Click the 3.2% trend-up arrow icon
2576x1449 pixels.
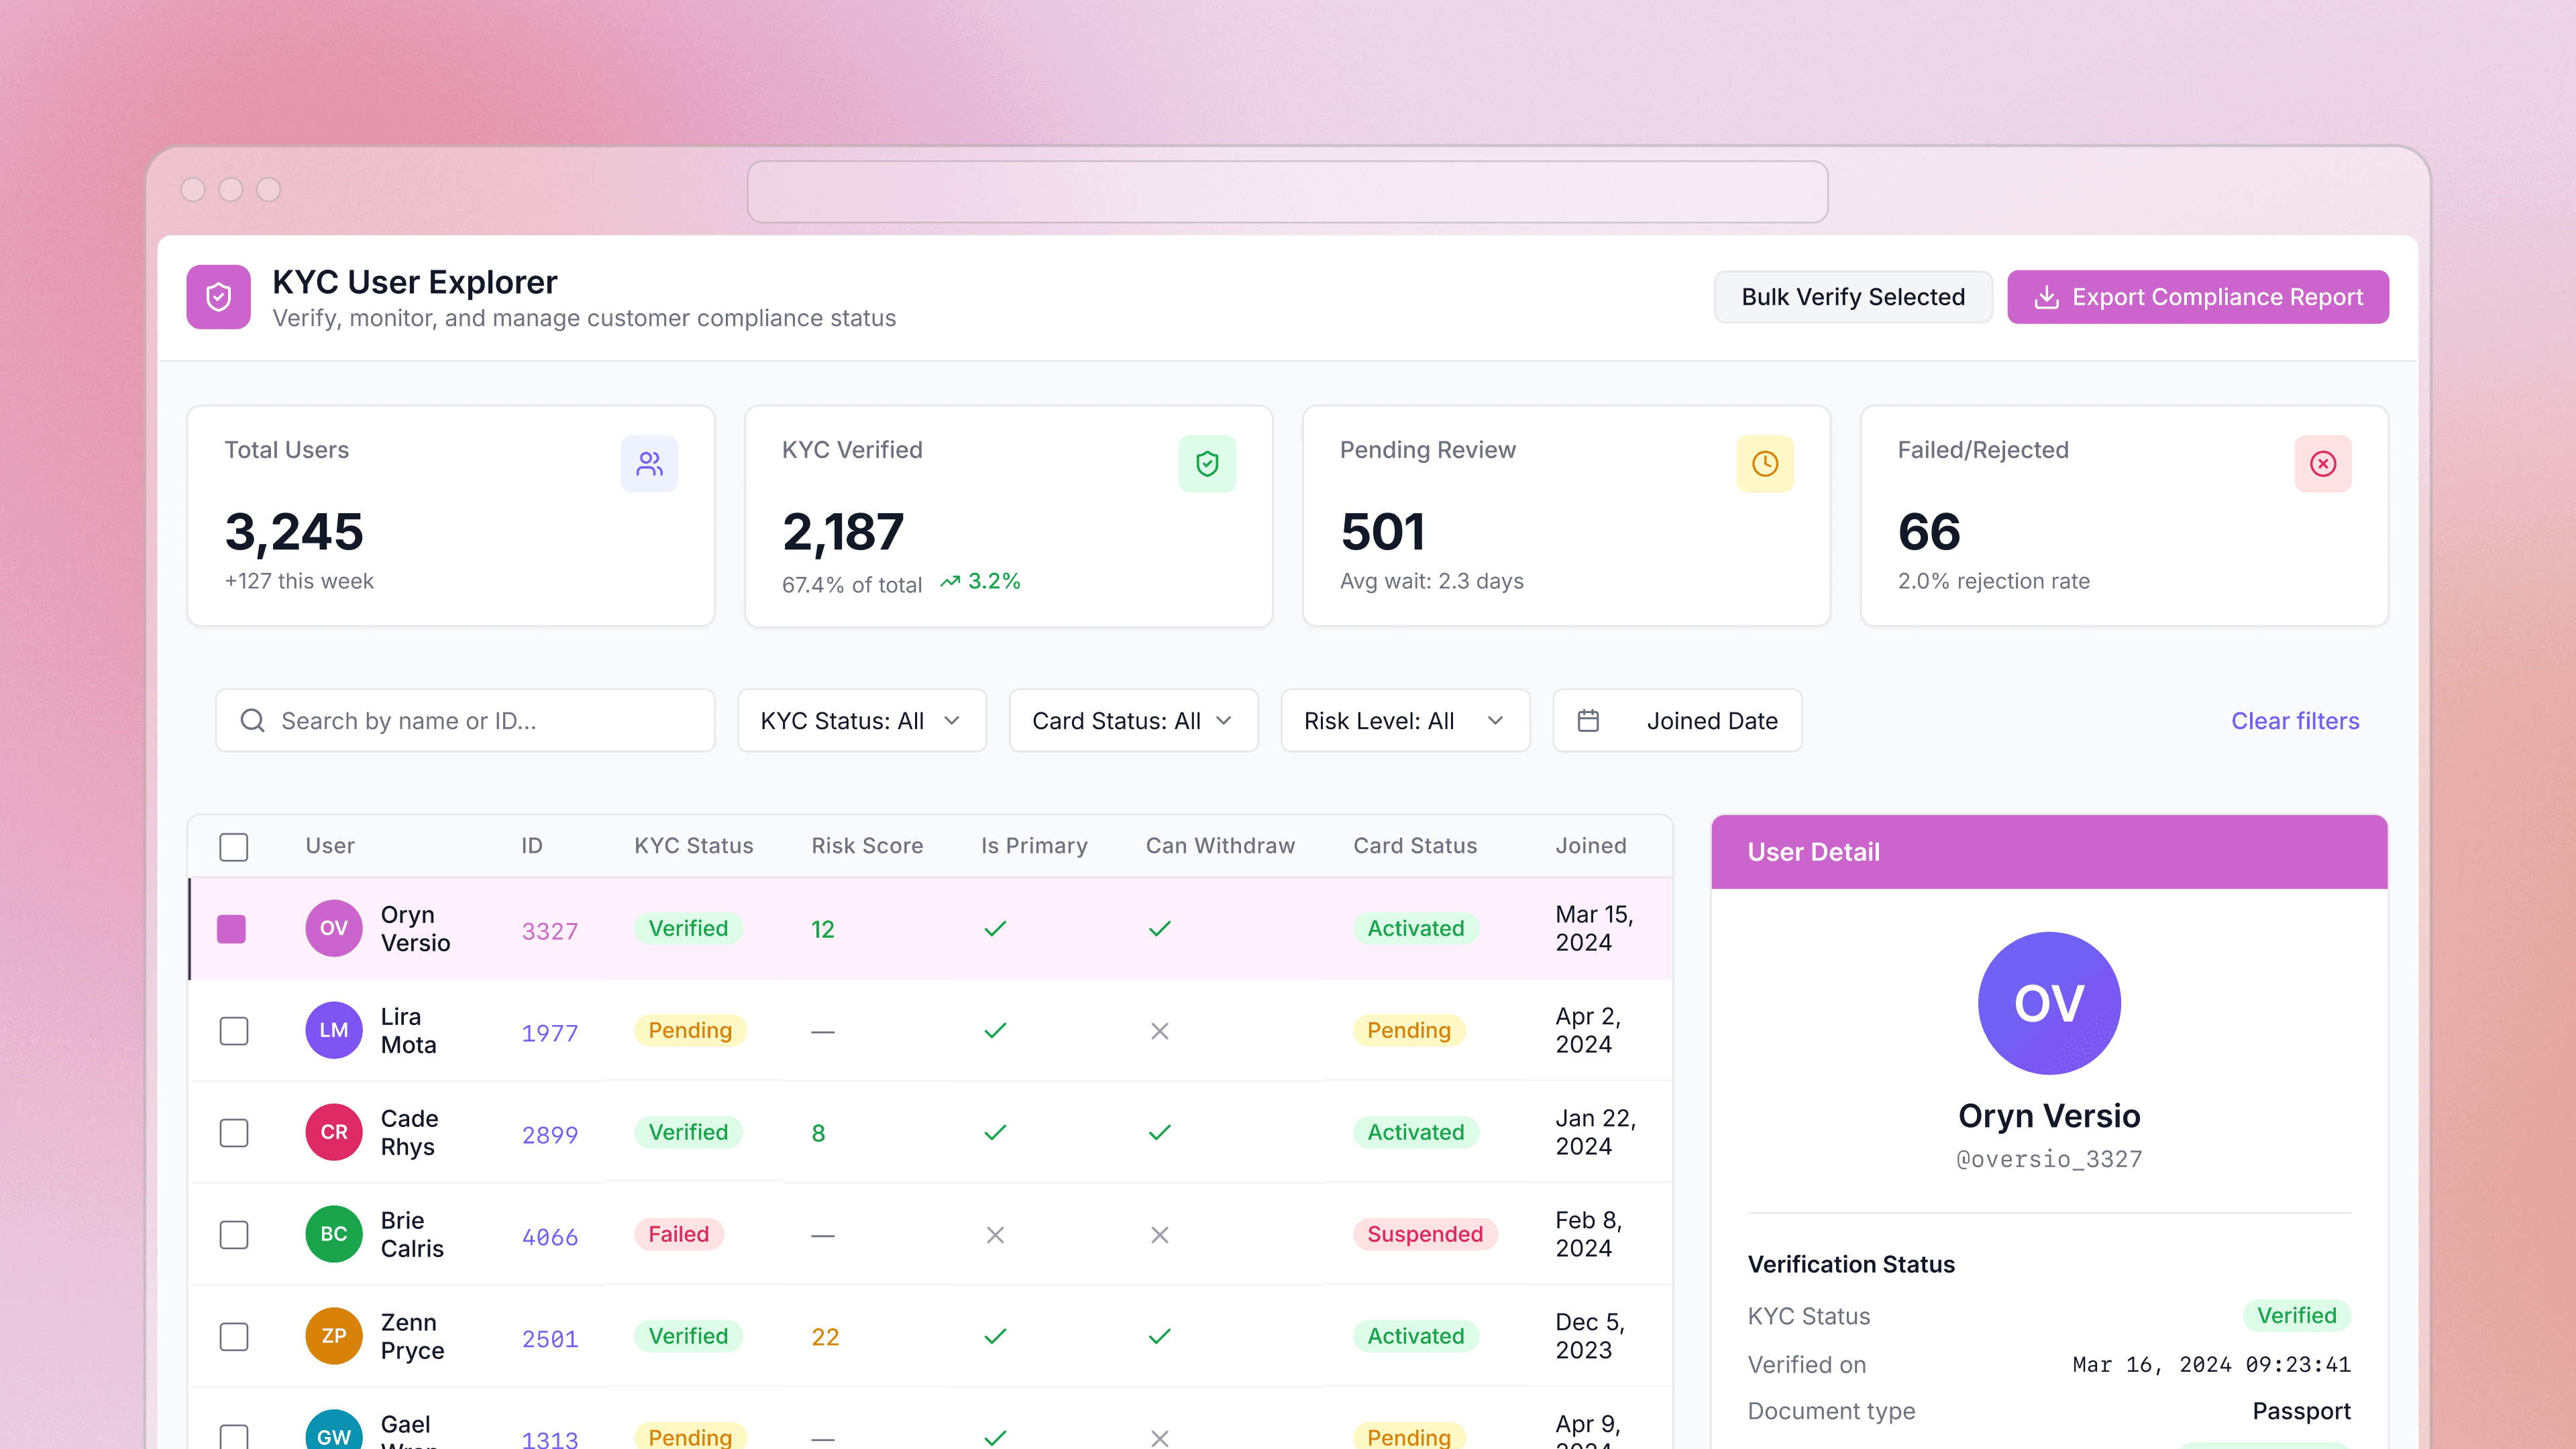pos(950,582)
